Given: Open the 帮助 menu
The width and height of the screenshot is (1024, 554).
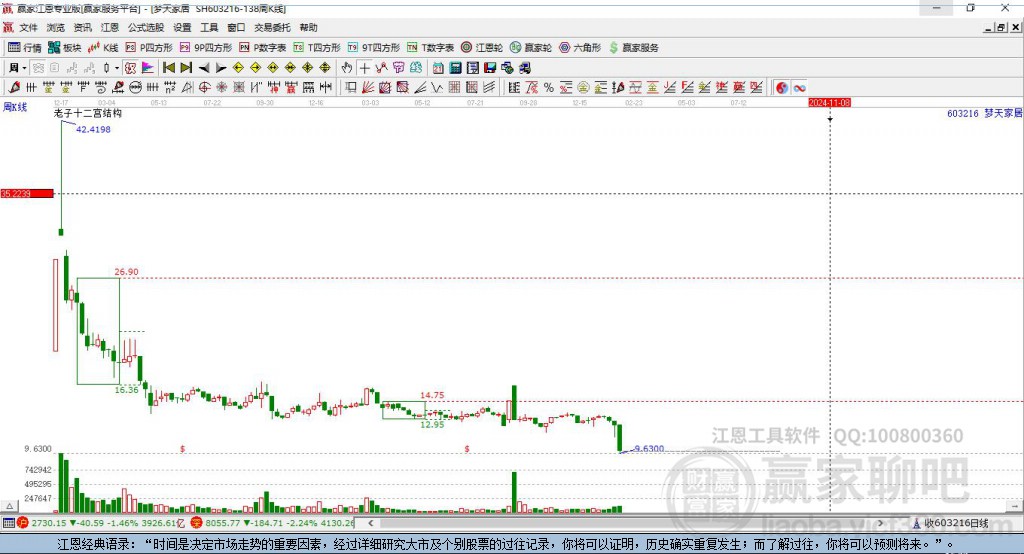Looking at the screenshot, I should (x=308, y=27).
